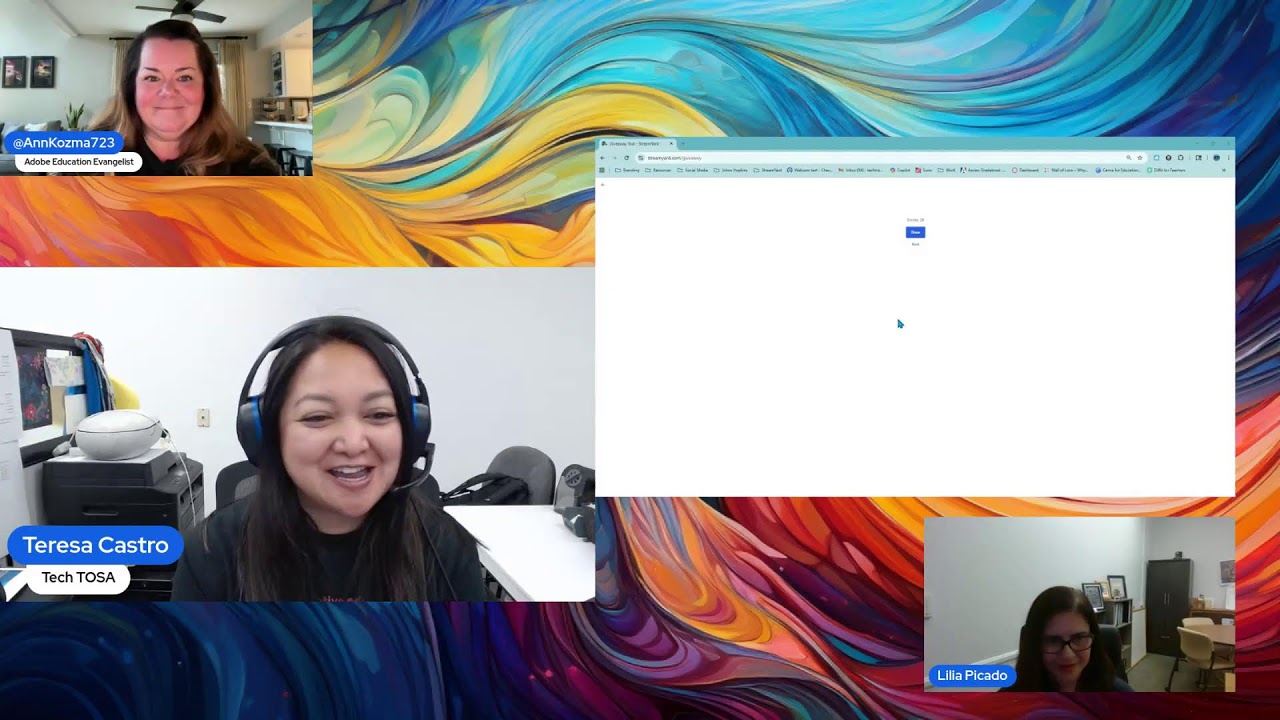Viewport: 1280px width, 720px height.
Task: Open the Chrome apps grid shortcut
Action: pos(602,170)
